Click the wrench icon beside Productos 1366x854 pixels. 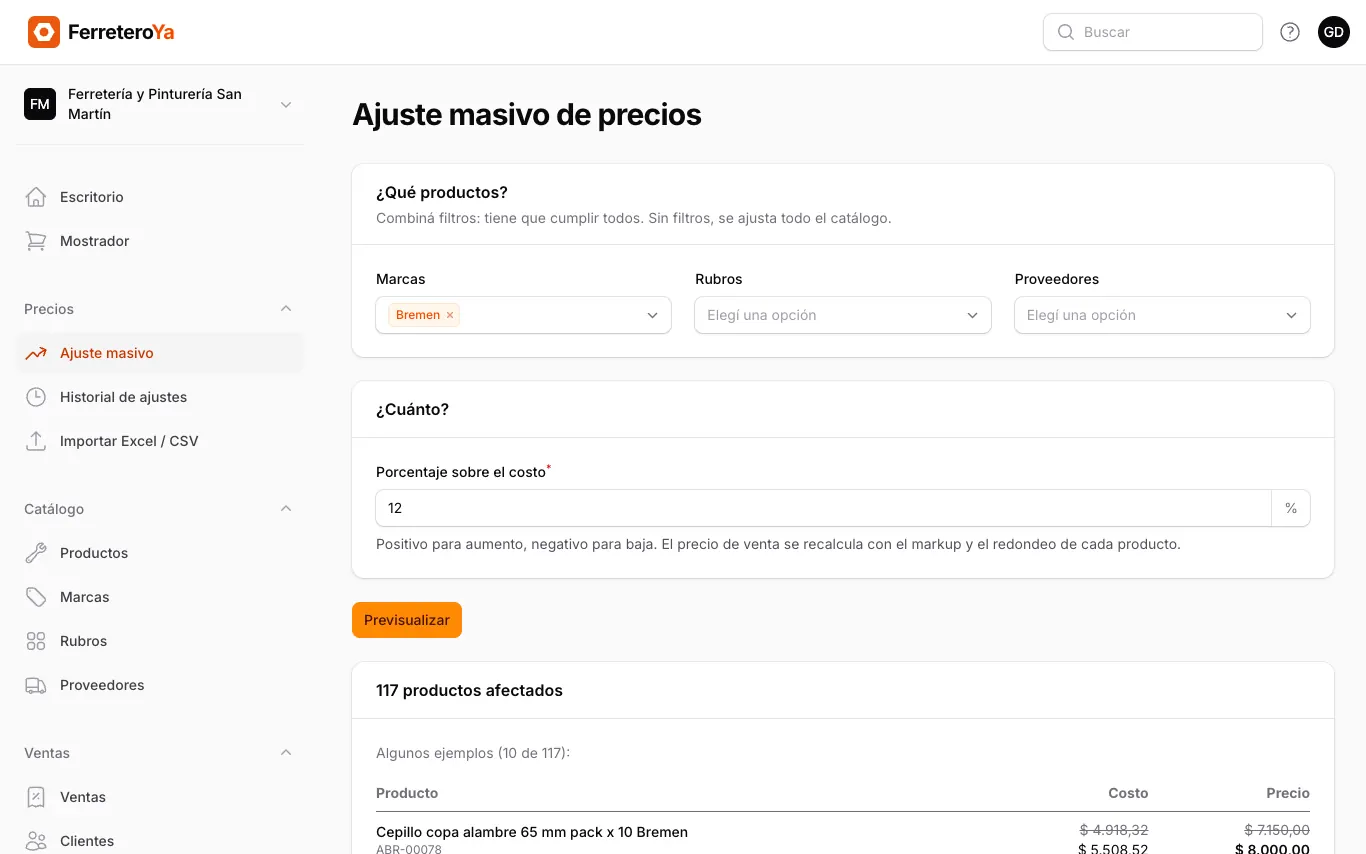click(36, 553)
